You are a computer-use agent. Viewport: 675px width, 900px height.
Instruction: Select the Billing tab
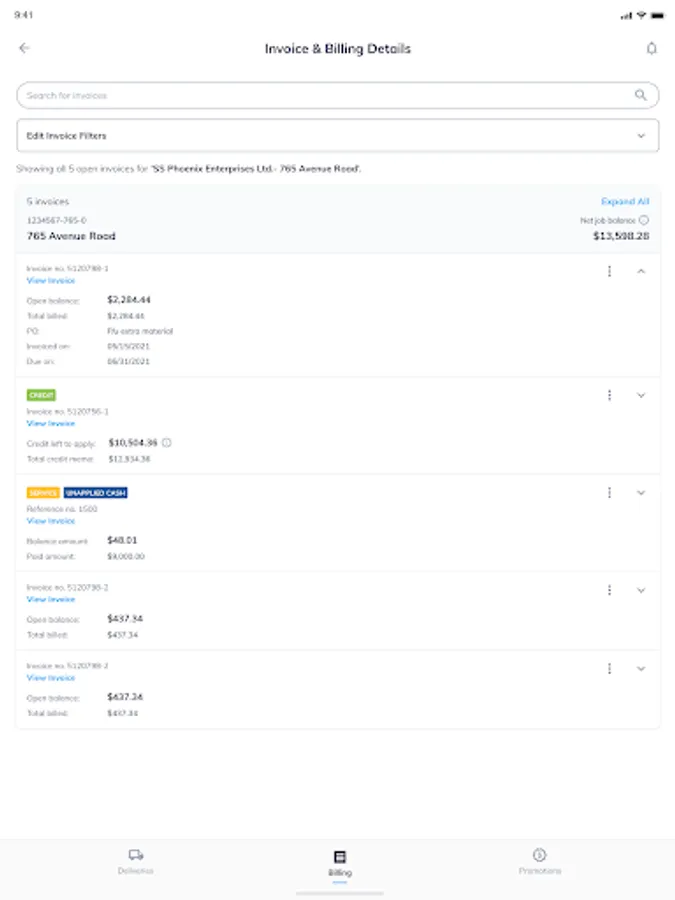339,861
